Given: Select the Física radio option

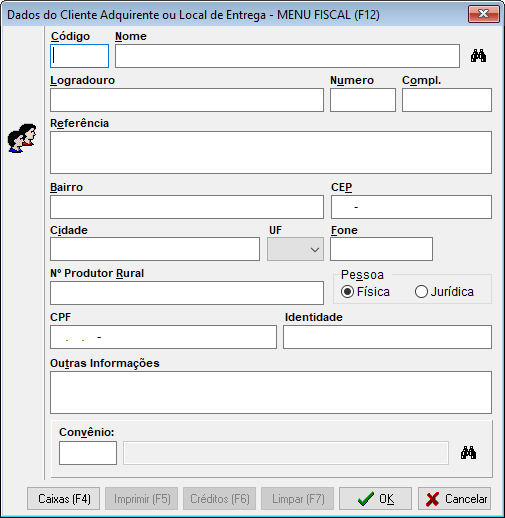Looking at the screenshot, I should (x=365, y=292).
